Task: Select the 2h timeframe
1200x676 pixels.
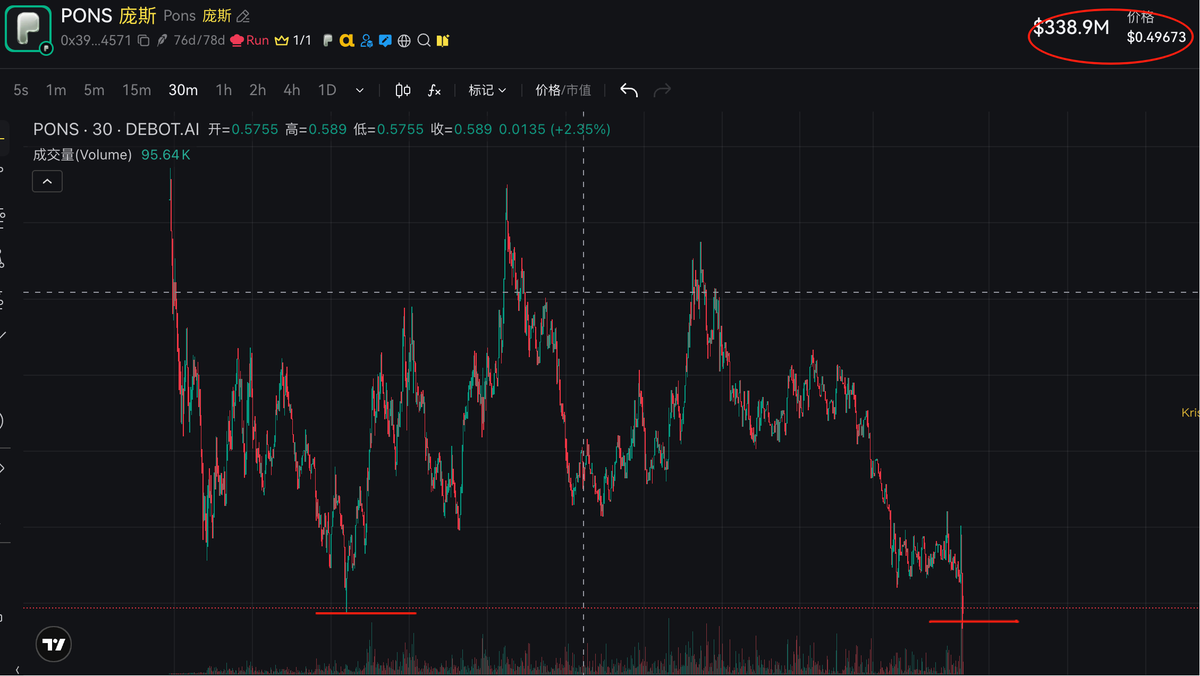Action: pos(258,90)
